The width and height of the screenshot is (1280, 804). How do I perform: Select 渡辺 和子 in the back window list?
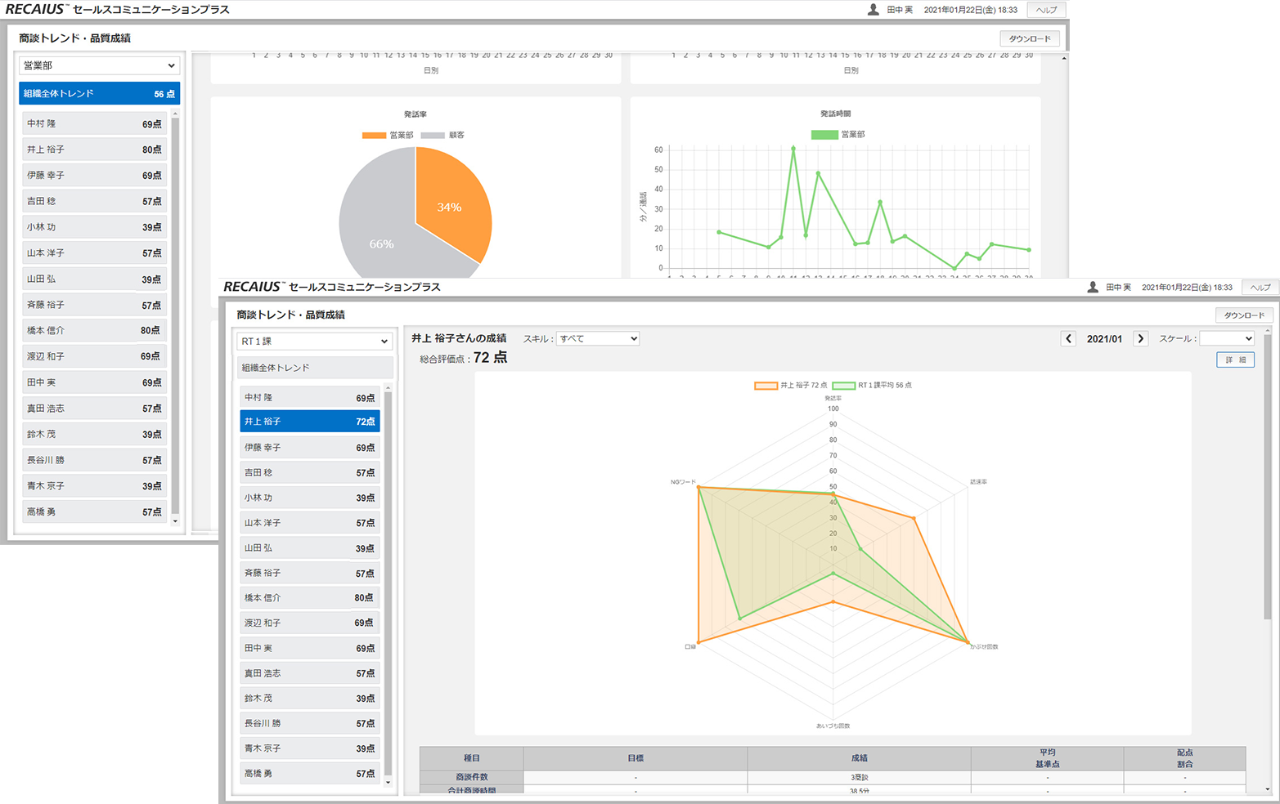95,356
